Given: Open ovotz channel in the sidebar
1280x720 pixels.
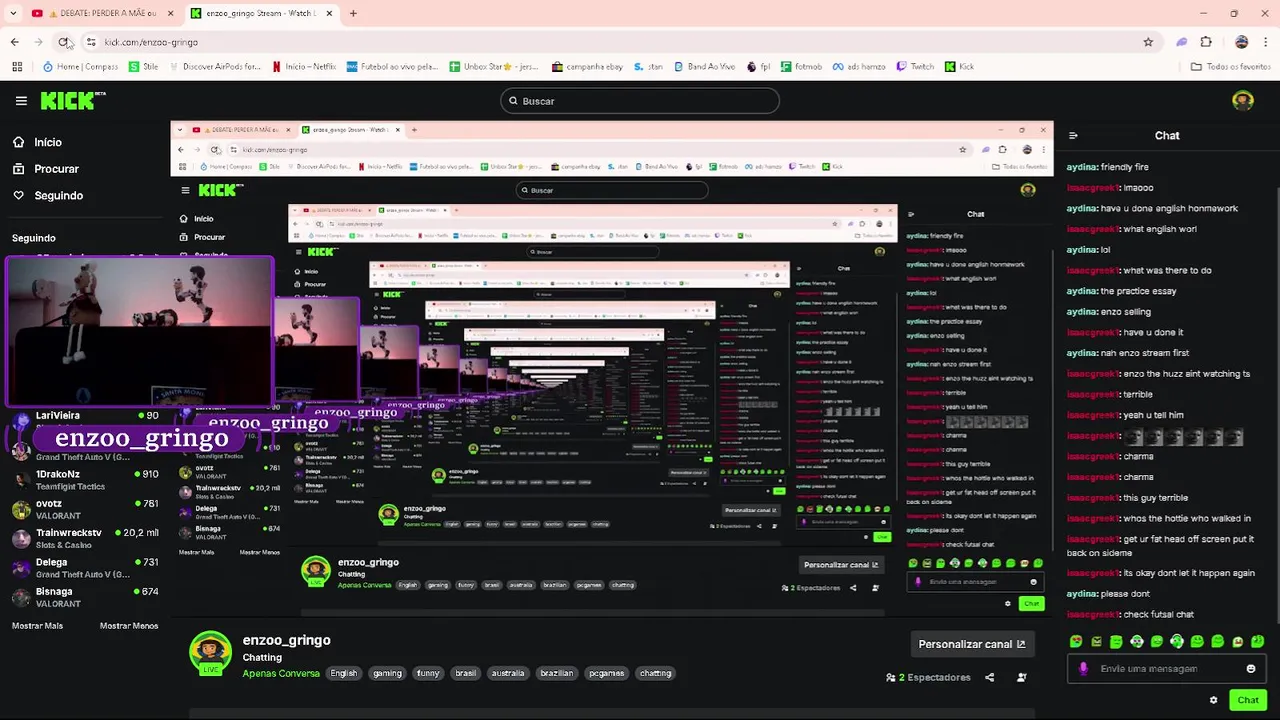Looking at the screenshot, I should pos(85,509).
